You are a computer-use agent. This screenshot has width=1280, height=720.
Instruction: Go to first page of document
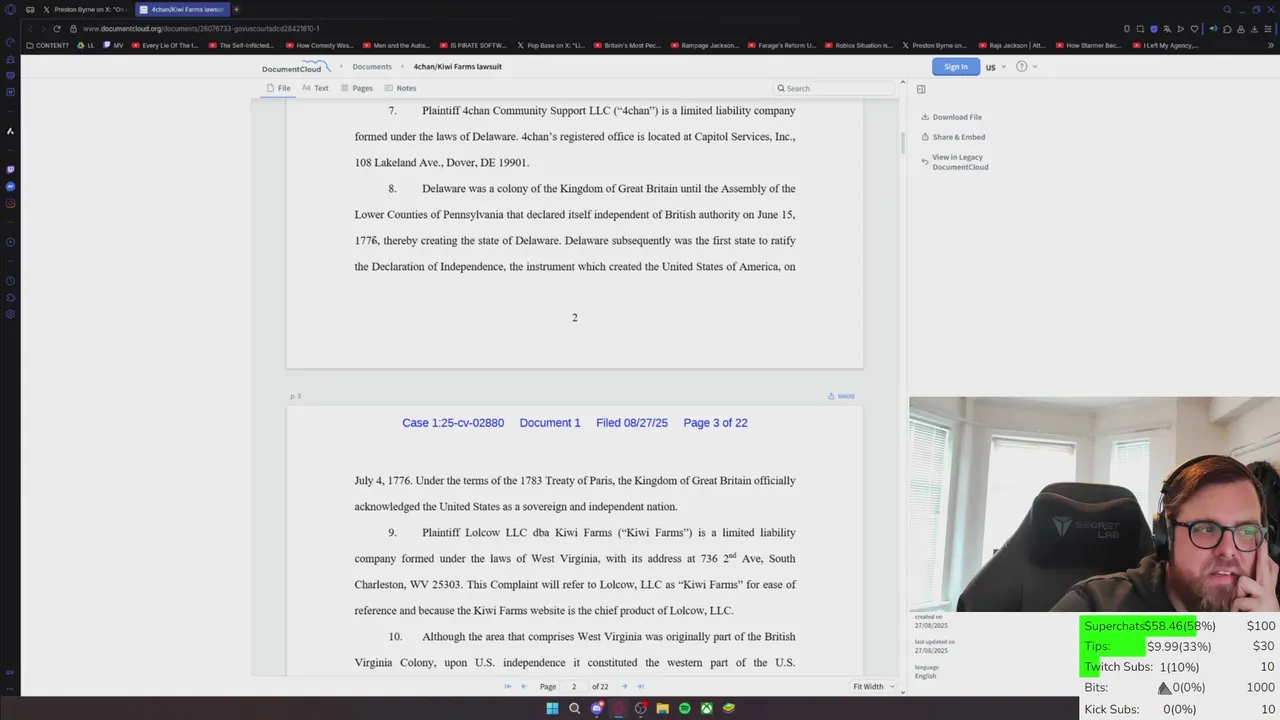[507, 686]
